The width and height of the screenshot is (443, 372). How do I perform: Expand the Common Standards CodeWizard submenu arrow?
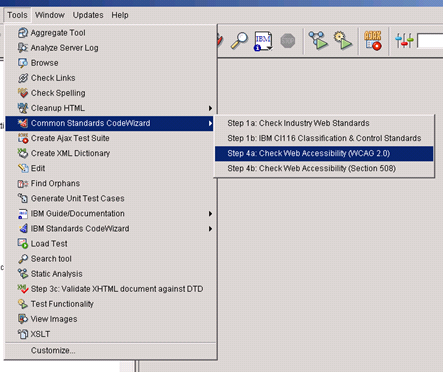[x=210, y=123]
